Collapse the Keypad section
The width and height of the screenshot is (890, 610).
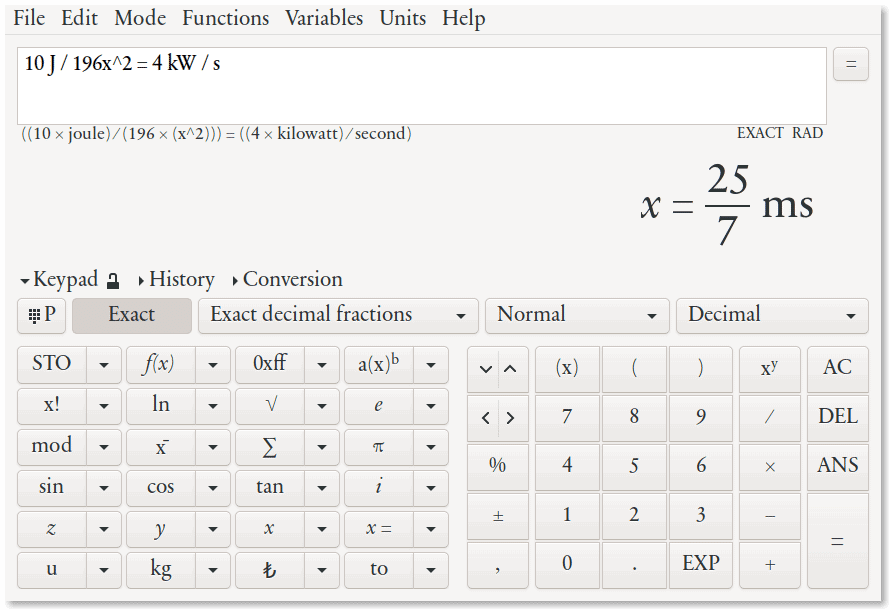[x=59, y=280]
